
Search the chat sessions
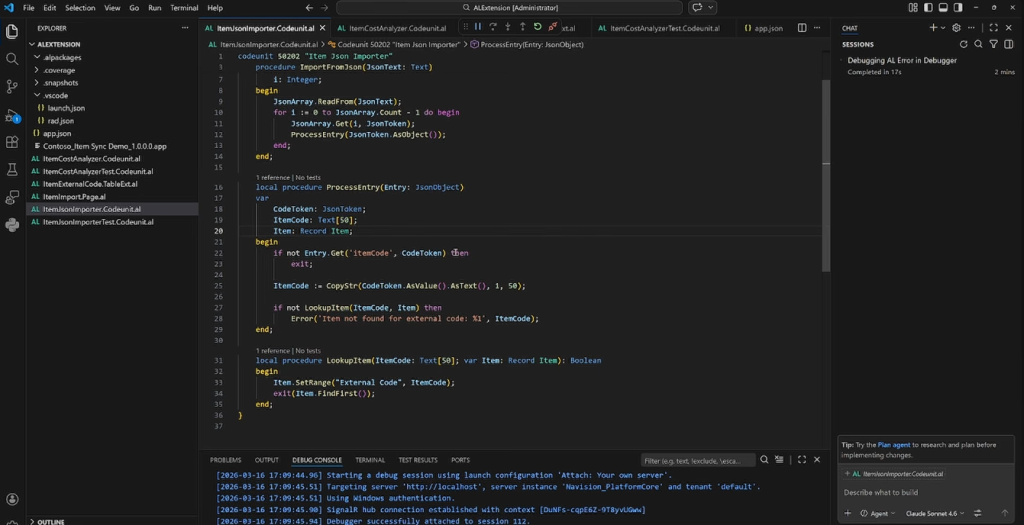point(978,44)
